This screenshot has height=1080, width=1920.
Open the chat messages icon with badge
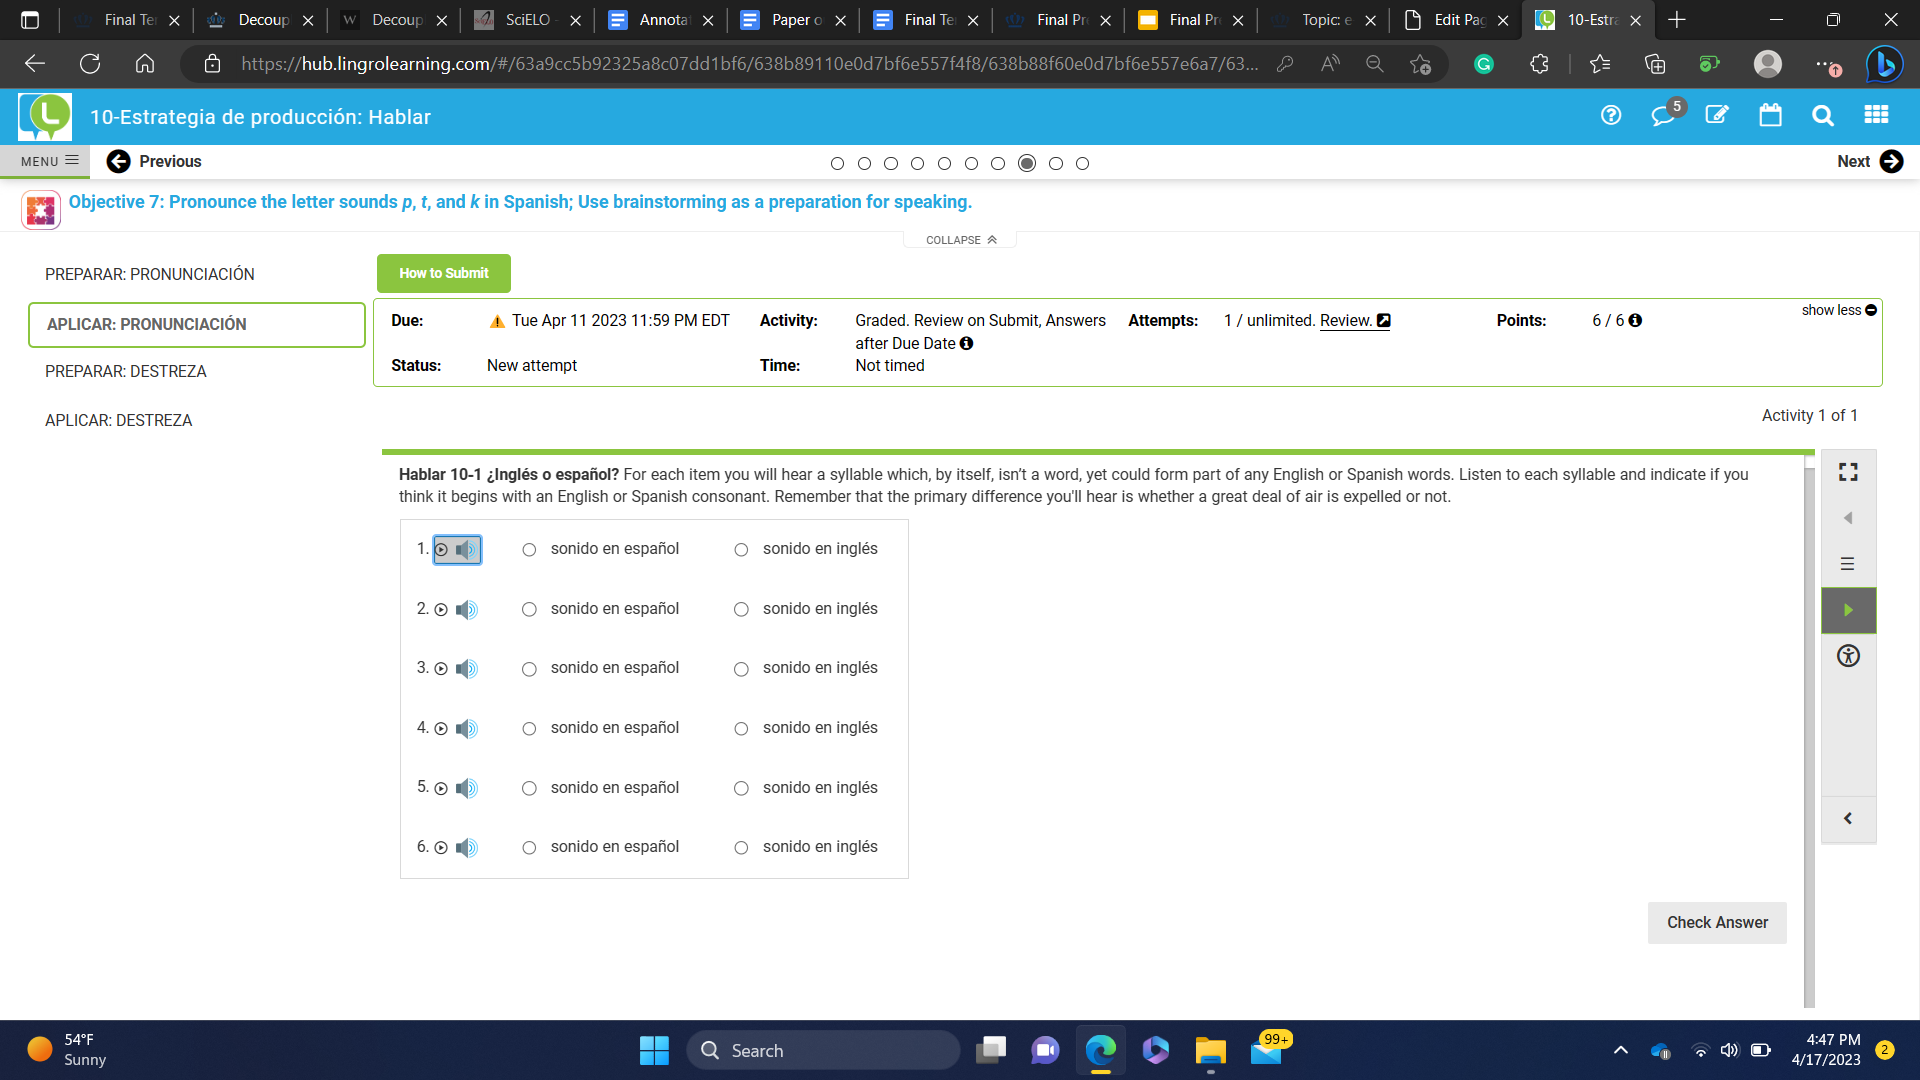click(1662, 116)
